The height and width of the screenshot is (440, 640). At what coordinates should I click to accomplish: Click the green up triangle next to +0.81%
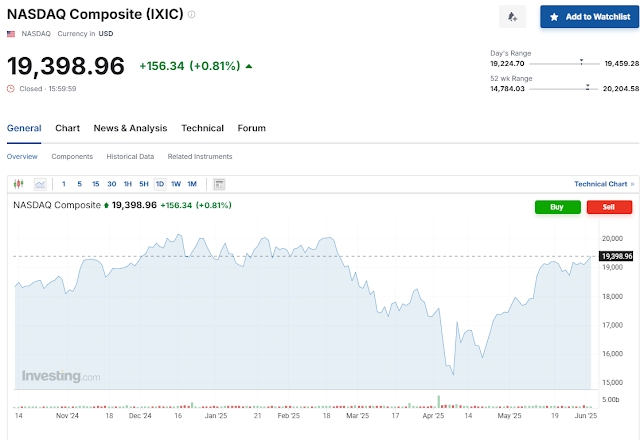pos(249,66)
